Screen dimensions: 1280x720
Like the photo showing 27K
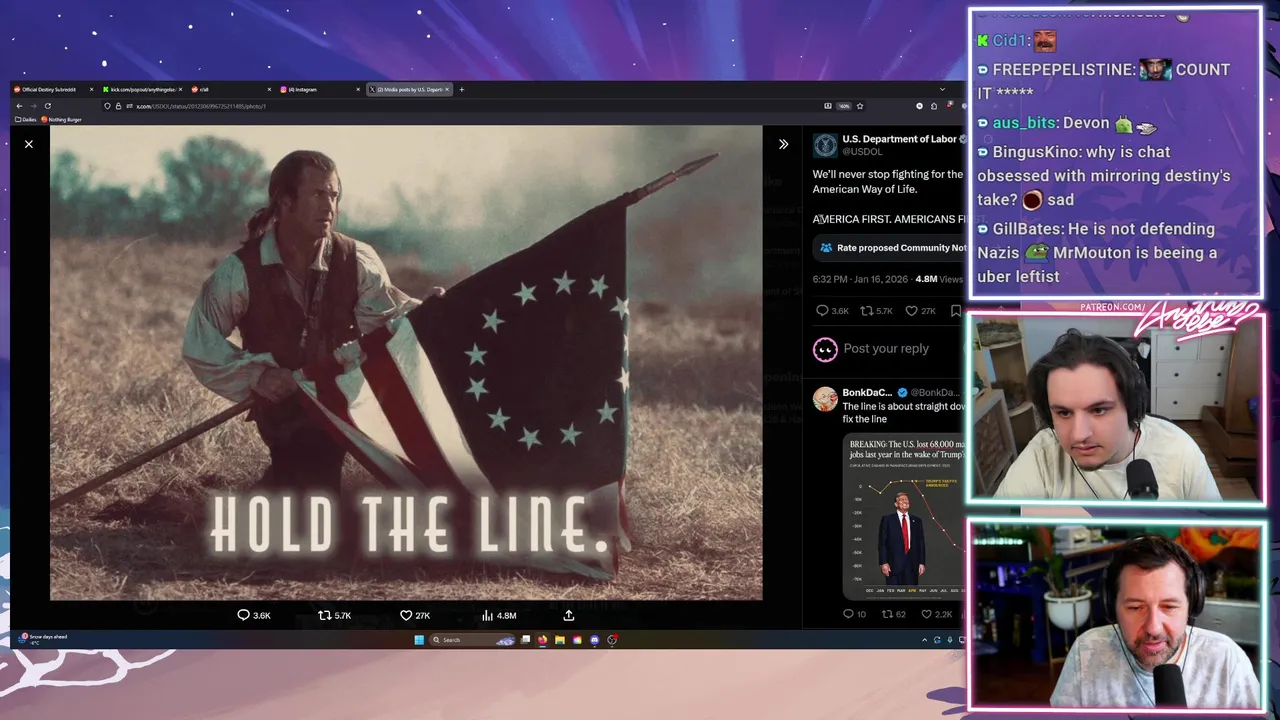(415, 615)
